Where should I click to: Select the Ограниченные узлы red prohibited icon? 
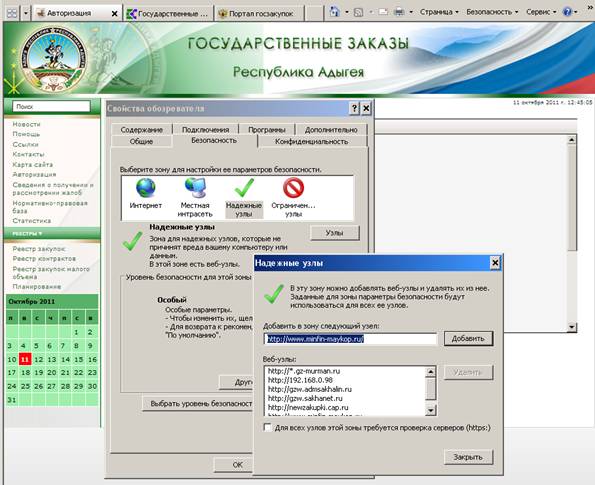tap(293, 188)
